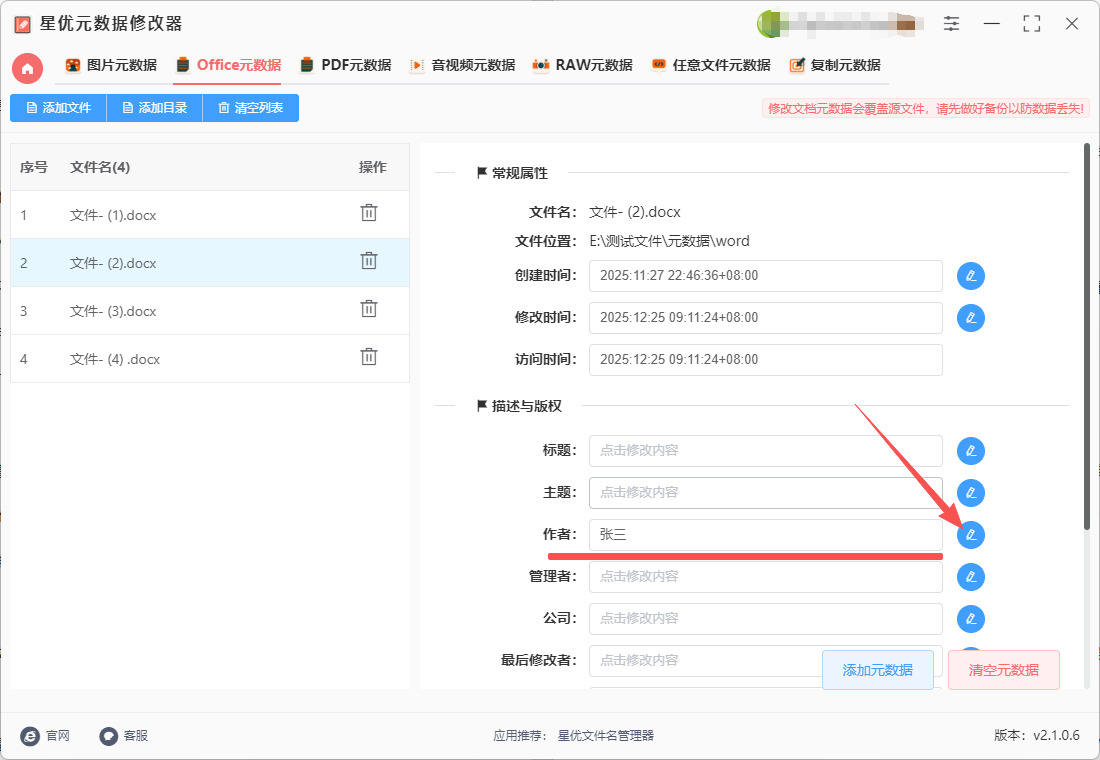Open the 图片元数据 tab

point(112,65)
